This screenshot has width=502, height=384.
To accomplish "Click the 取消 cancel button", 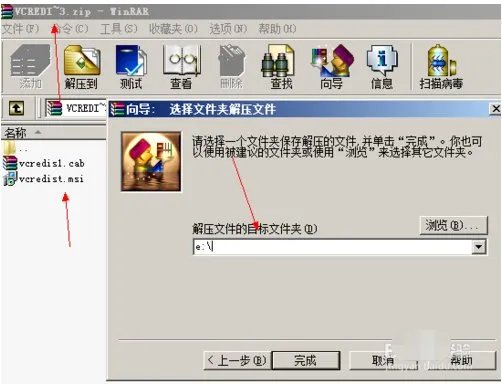I will 383,360.
